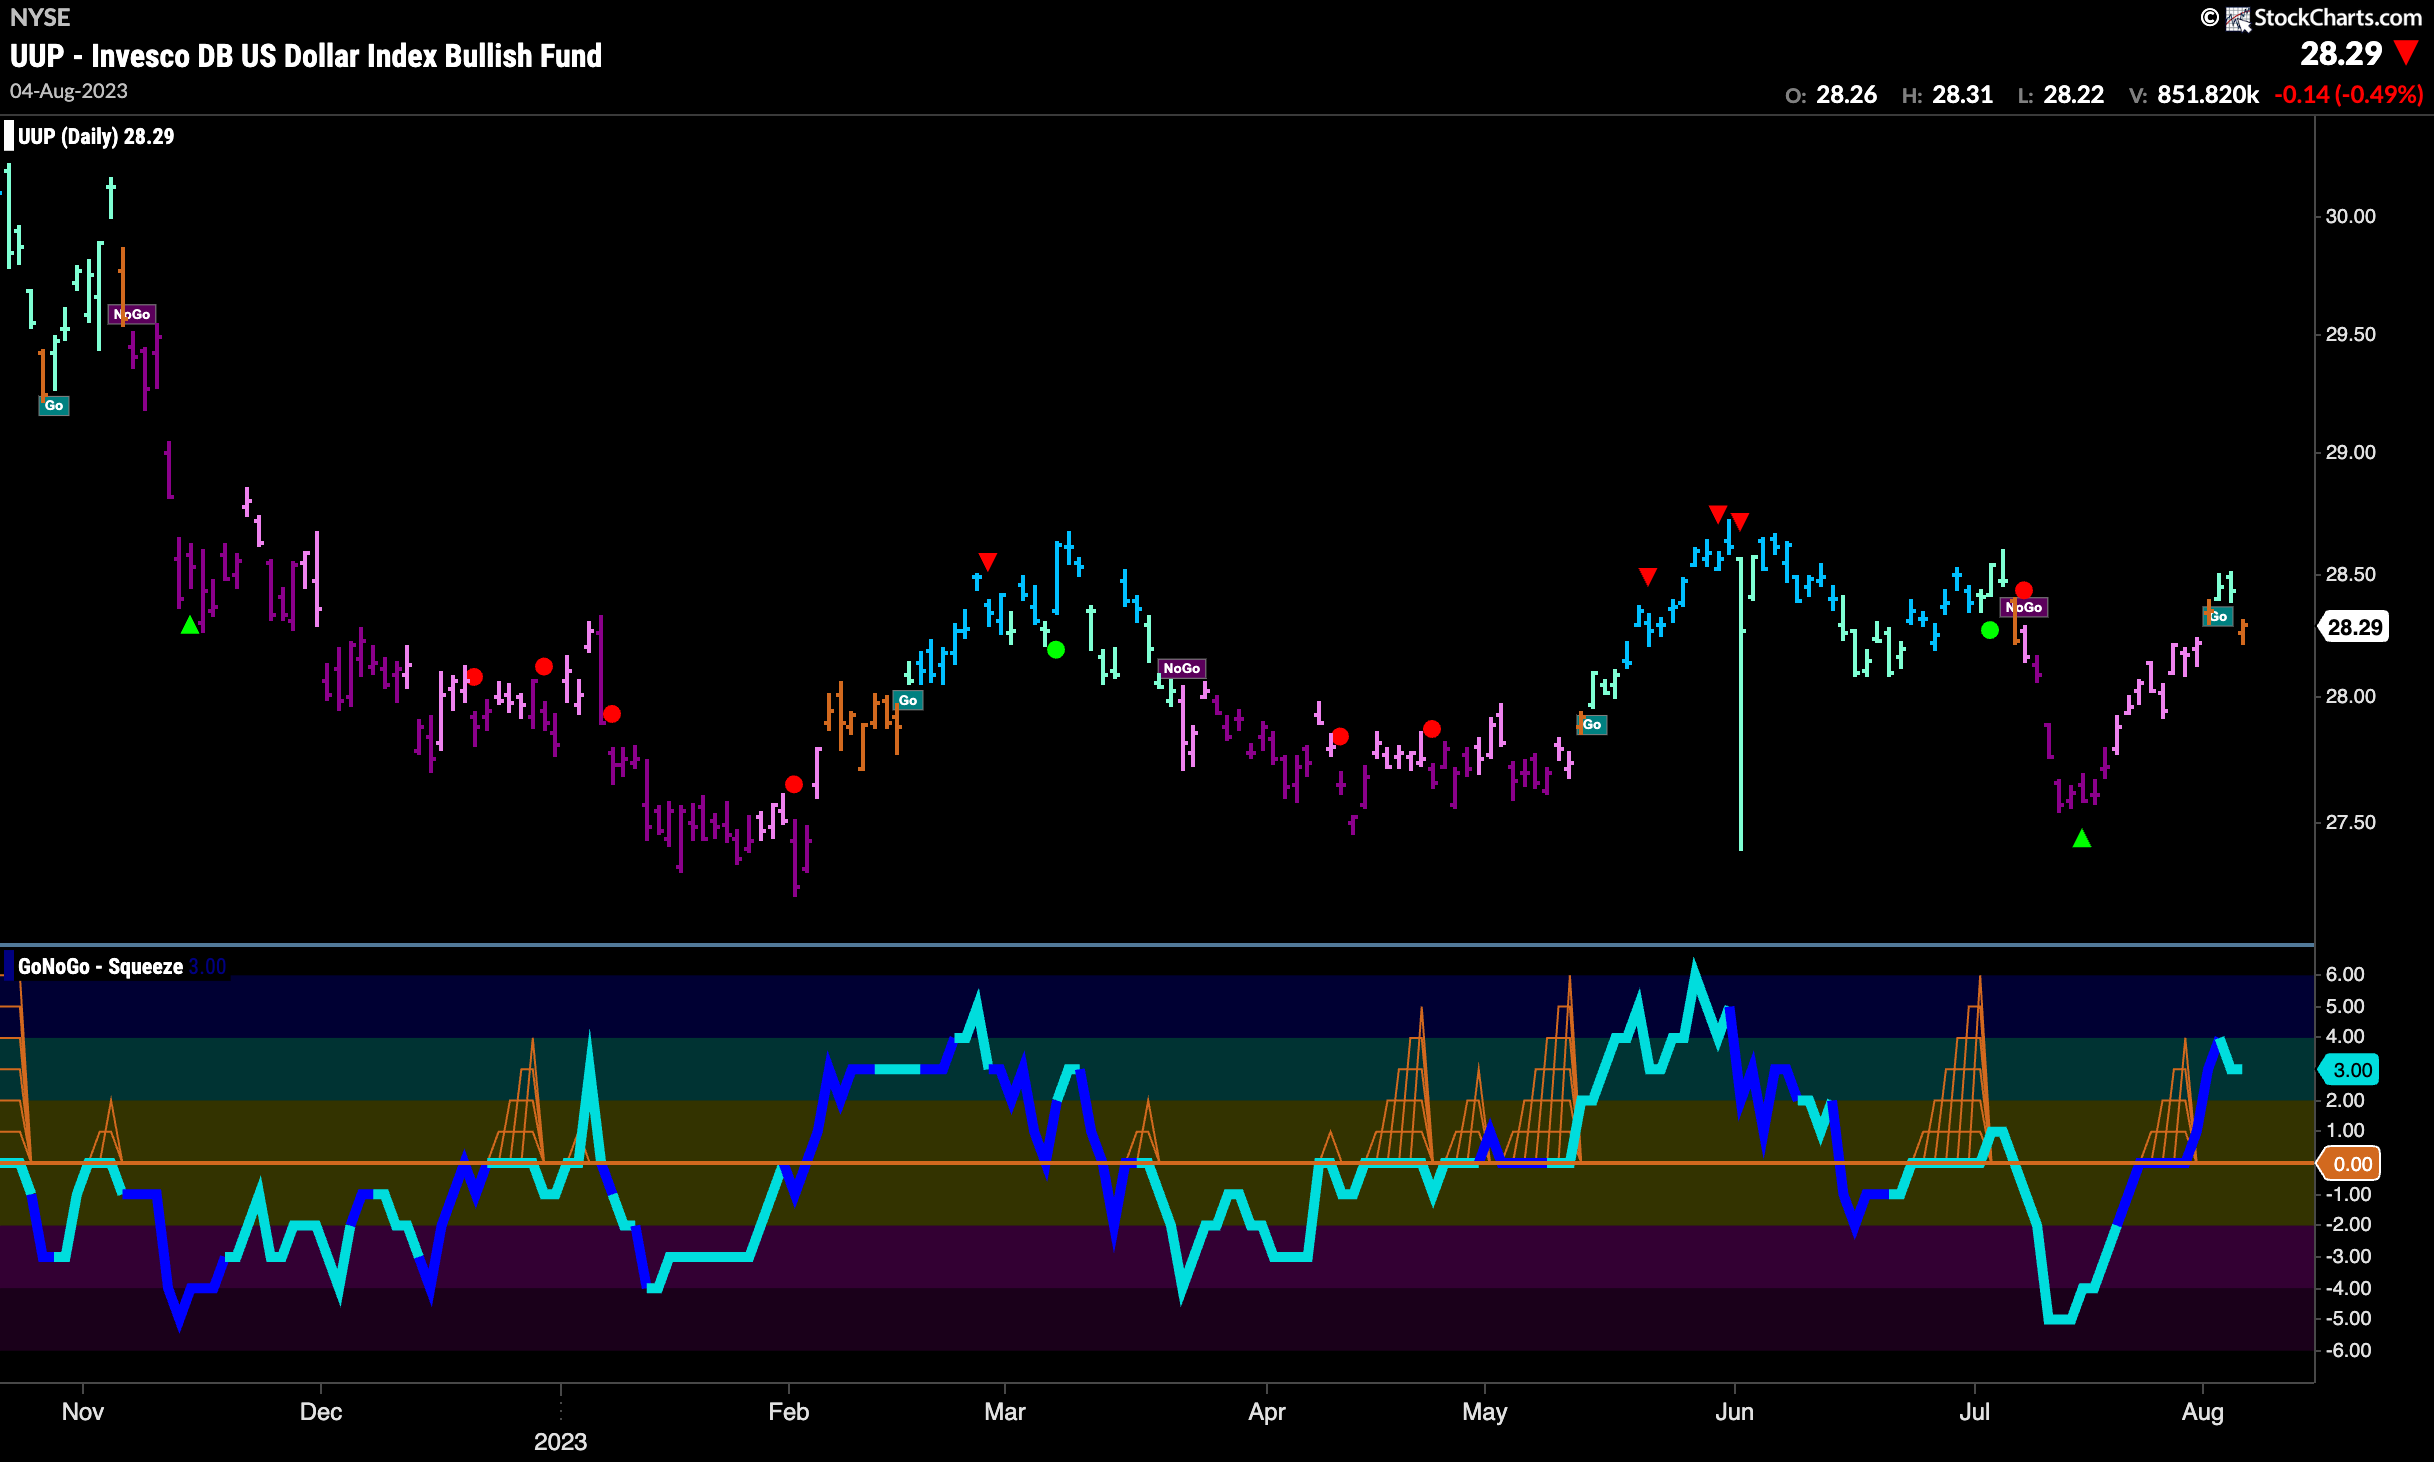
Task: Click the low value L: 28.22
Action: [2061, 94]
